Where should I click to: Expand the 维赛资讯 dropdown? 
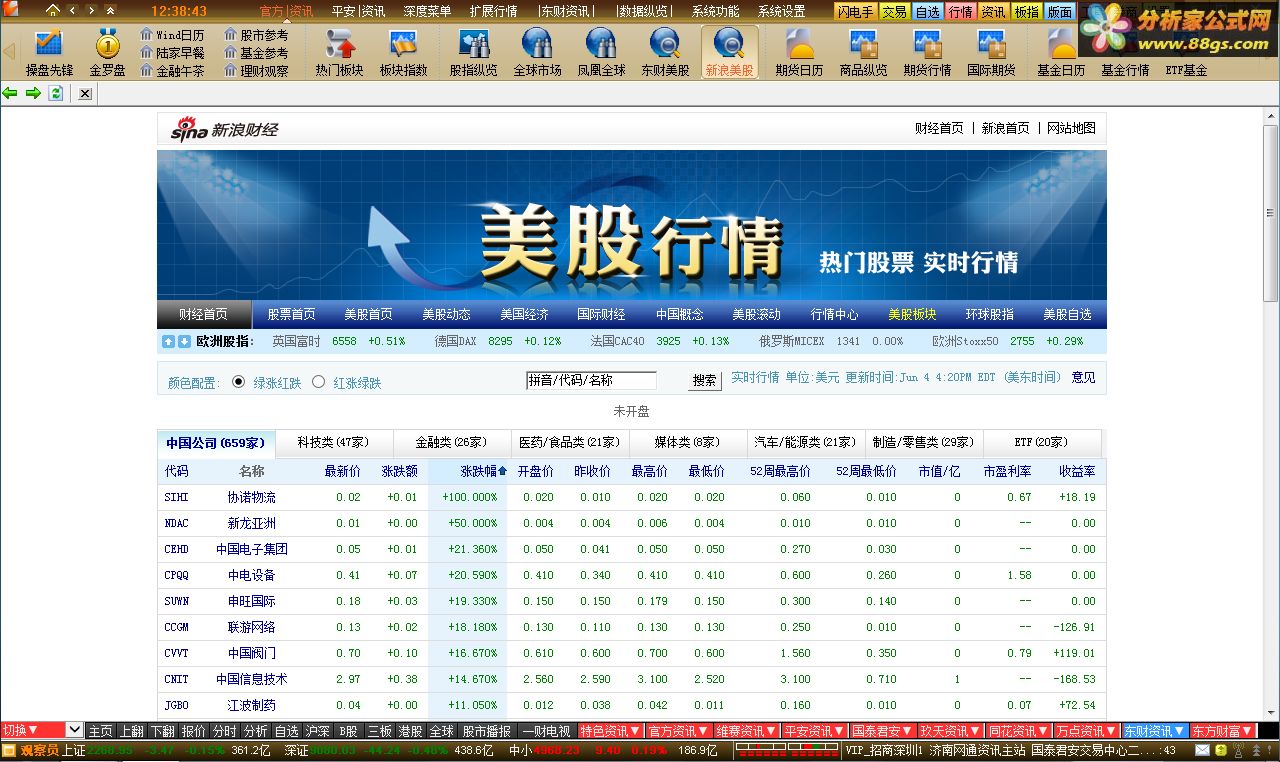click(x=747, y=731)
